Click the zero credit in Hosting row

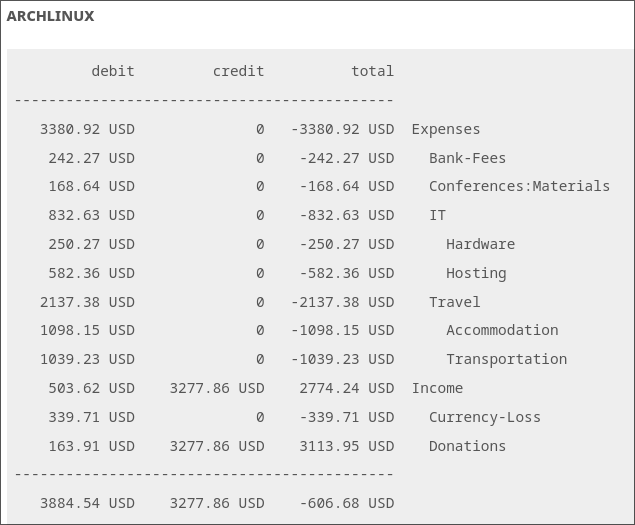(260, 273)
